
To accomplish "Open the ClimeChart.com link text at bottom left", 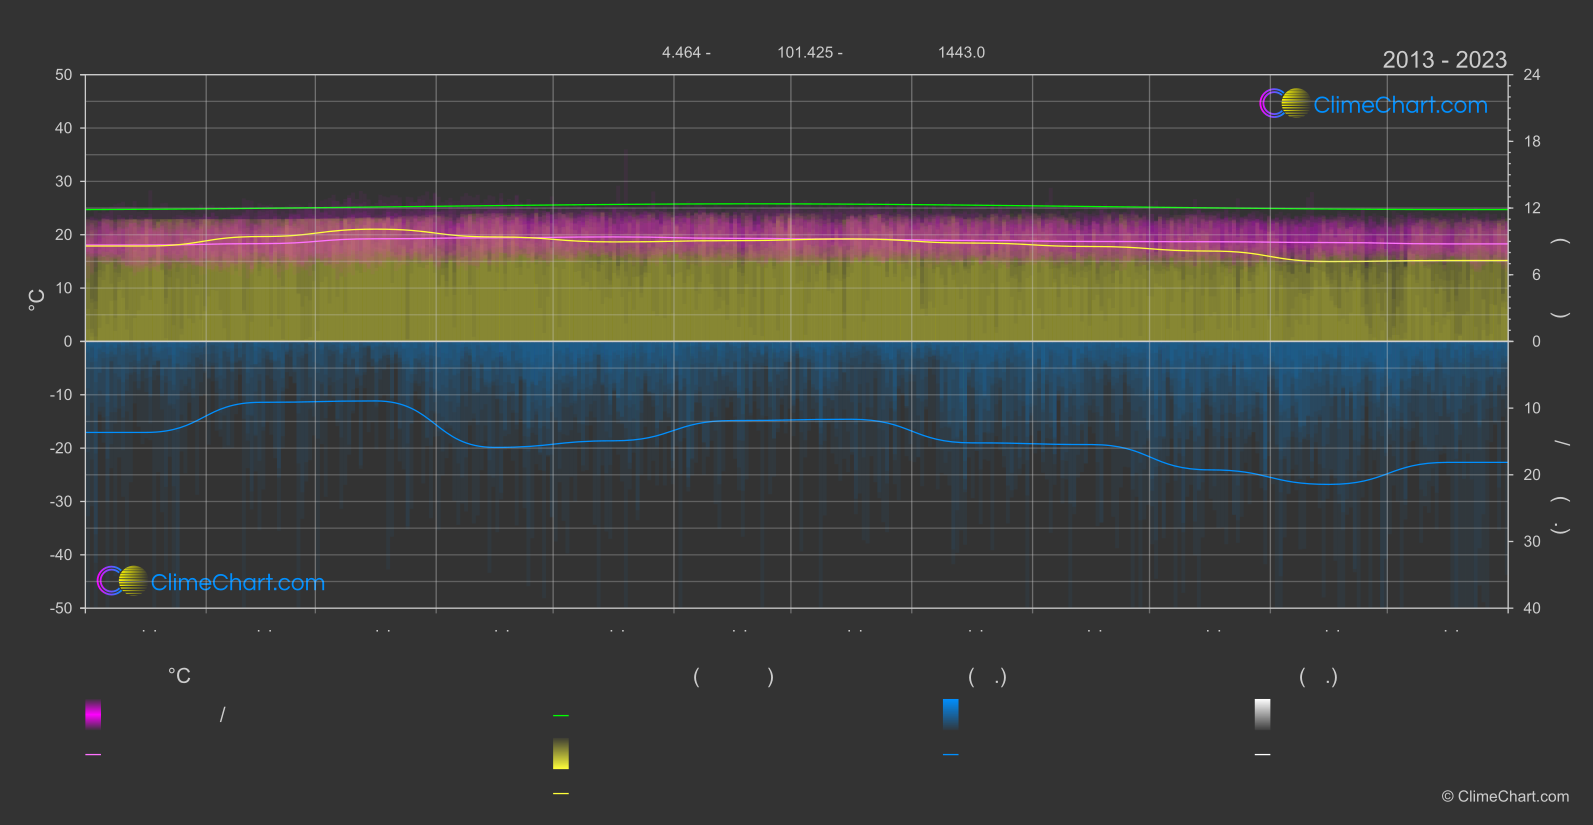I will pos(238,582).
